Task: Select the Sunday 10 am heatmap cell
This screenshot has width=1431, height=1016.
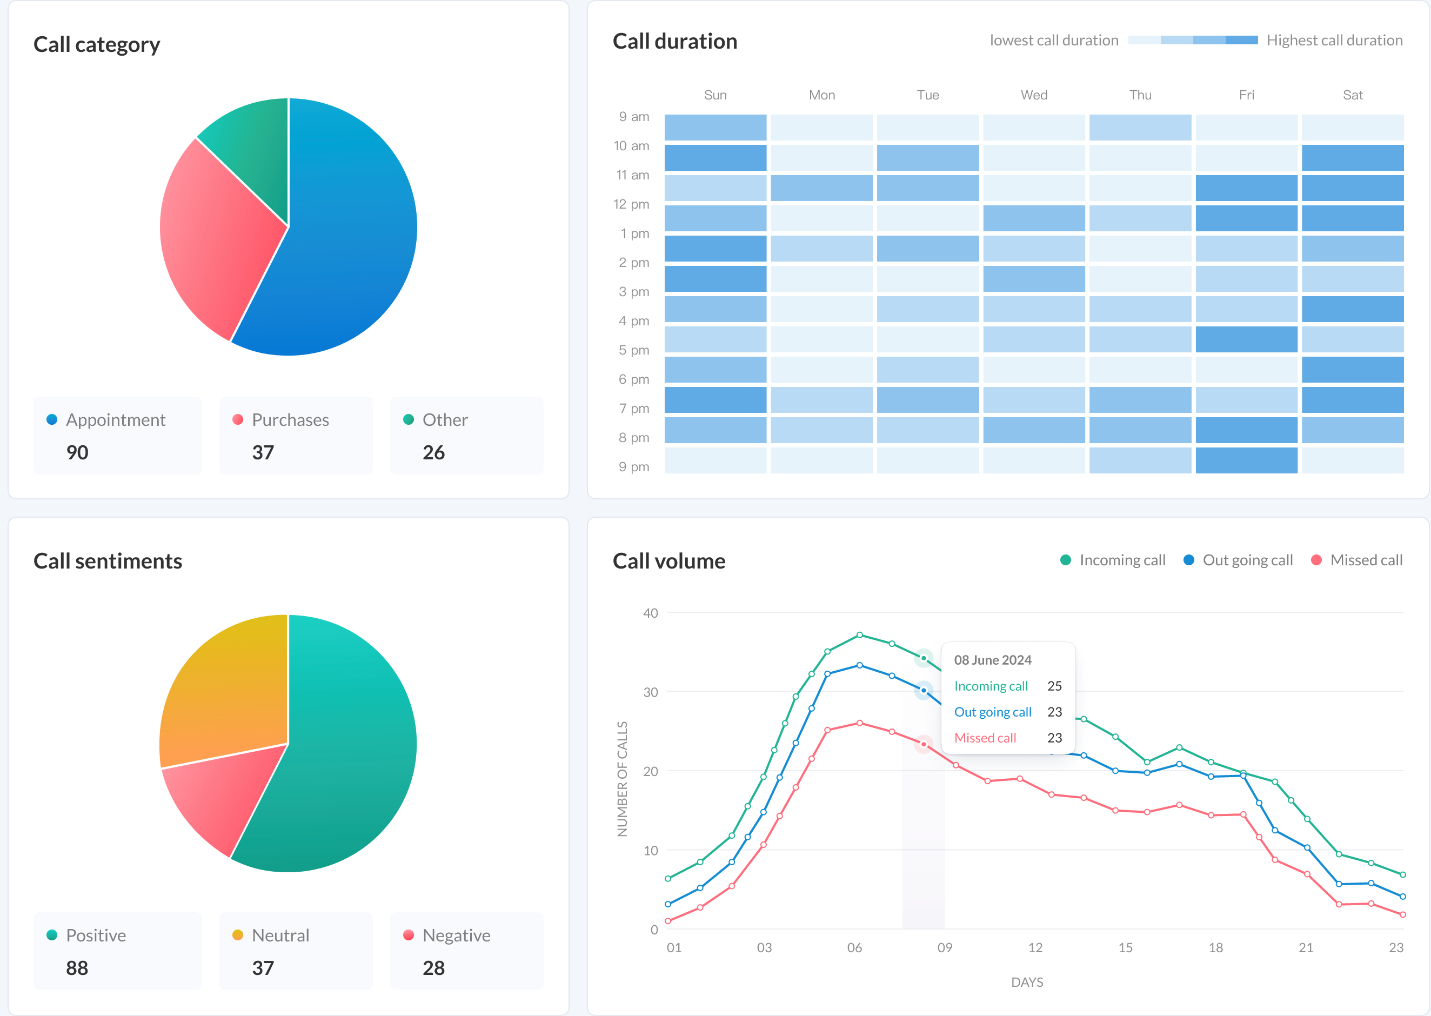Action: pyautogui.click(x=715, y=158)
